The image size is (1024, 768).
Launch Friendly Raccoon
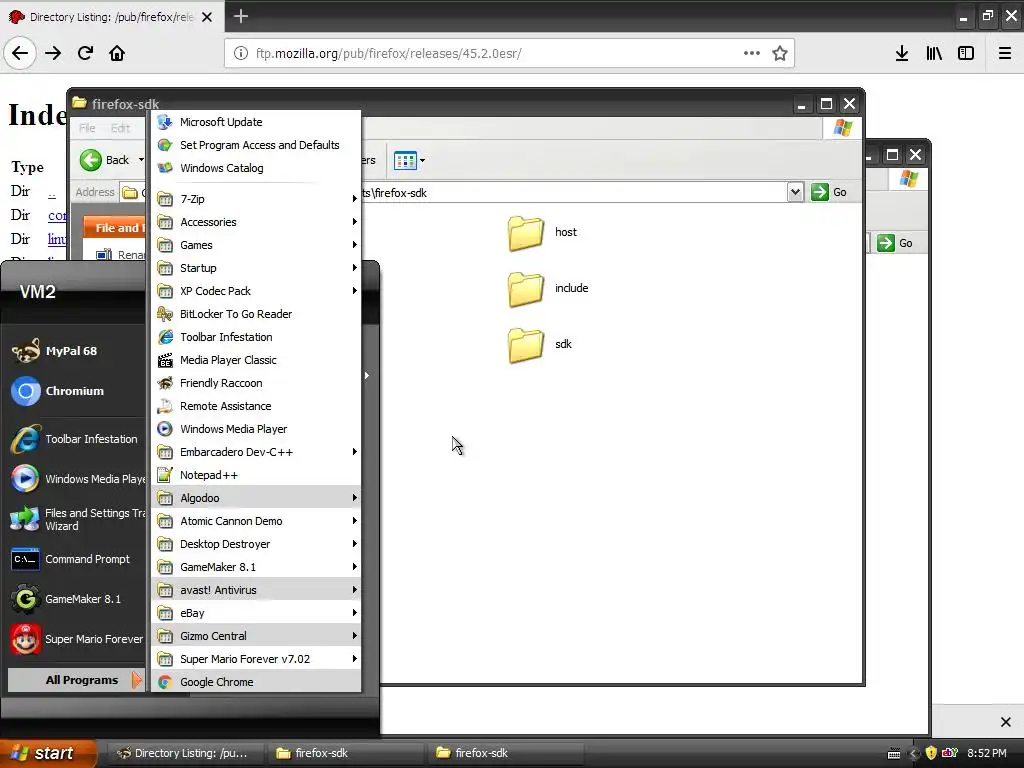point(256,383)
